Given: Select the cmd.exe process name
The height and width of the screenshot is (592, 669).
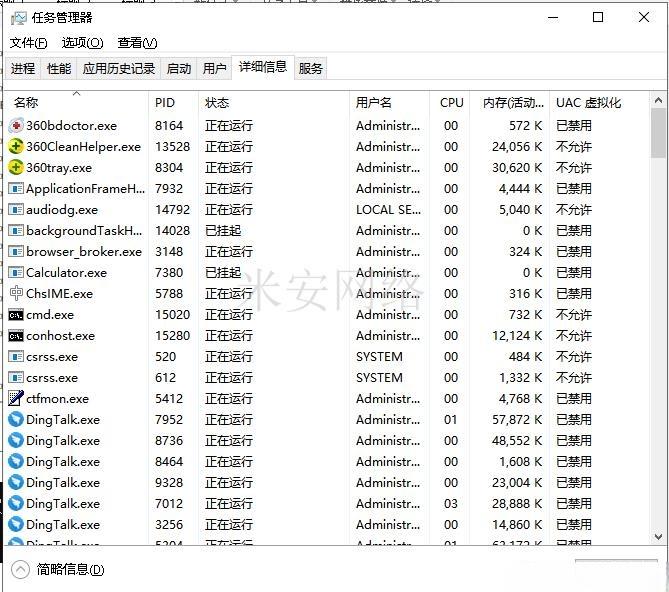Looking at the screenshot, I should point(50,315).
